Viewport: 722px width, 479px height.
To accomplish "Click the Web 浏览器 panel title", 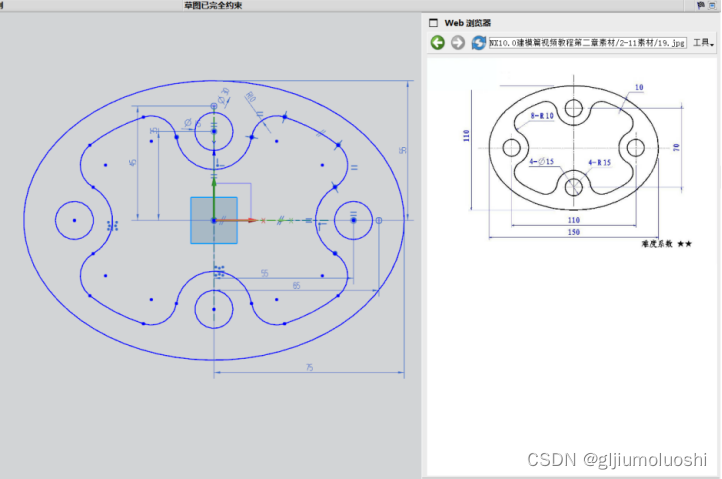I will point(468,23).
